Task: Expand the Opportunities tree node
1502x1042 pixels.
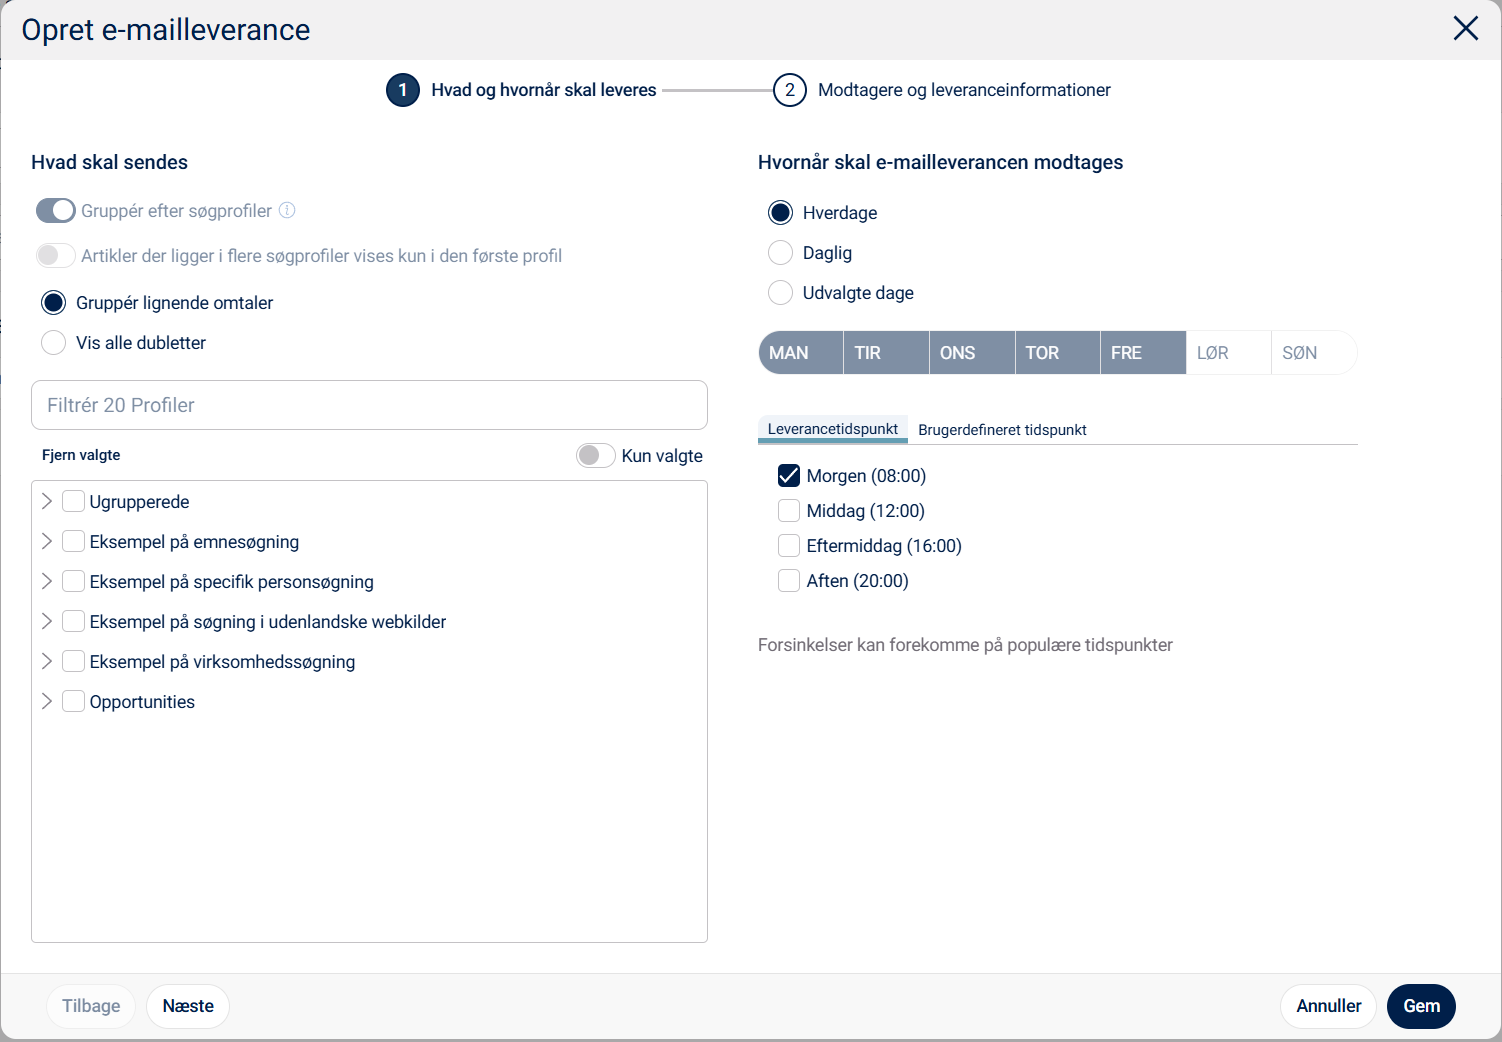Action: point(47,701)
